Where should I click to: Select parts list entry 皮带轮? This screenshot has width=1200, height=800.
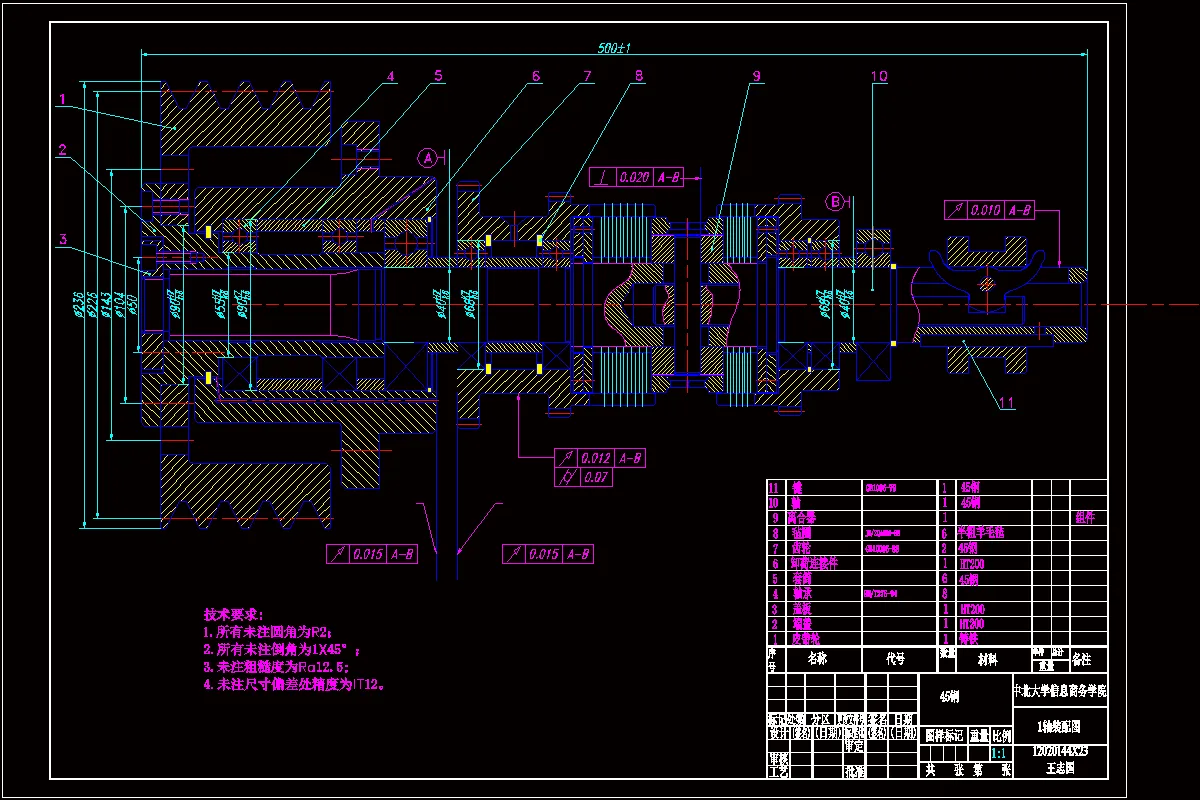tap(806, 639)
